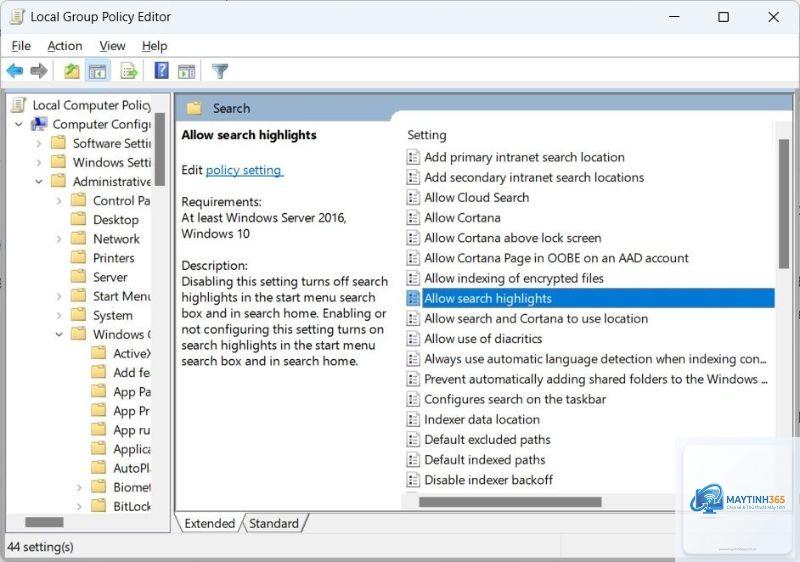Click the settings list horizontal scrollbar thumb
This screenshot has width=800, height=562.
click(x=510, y=502)
